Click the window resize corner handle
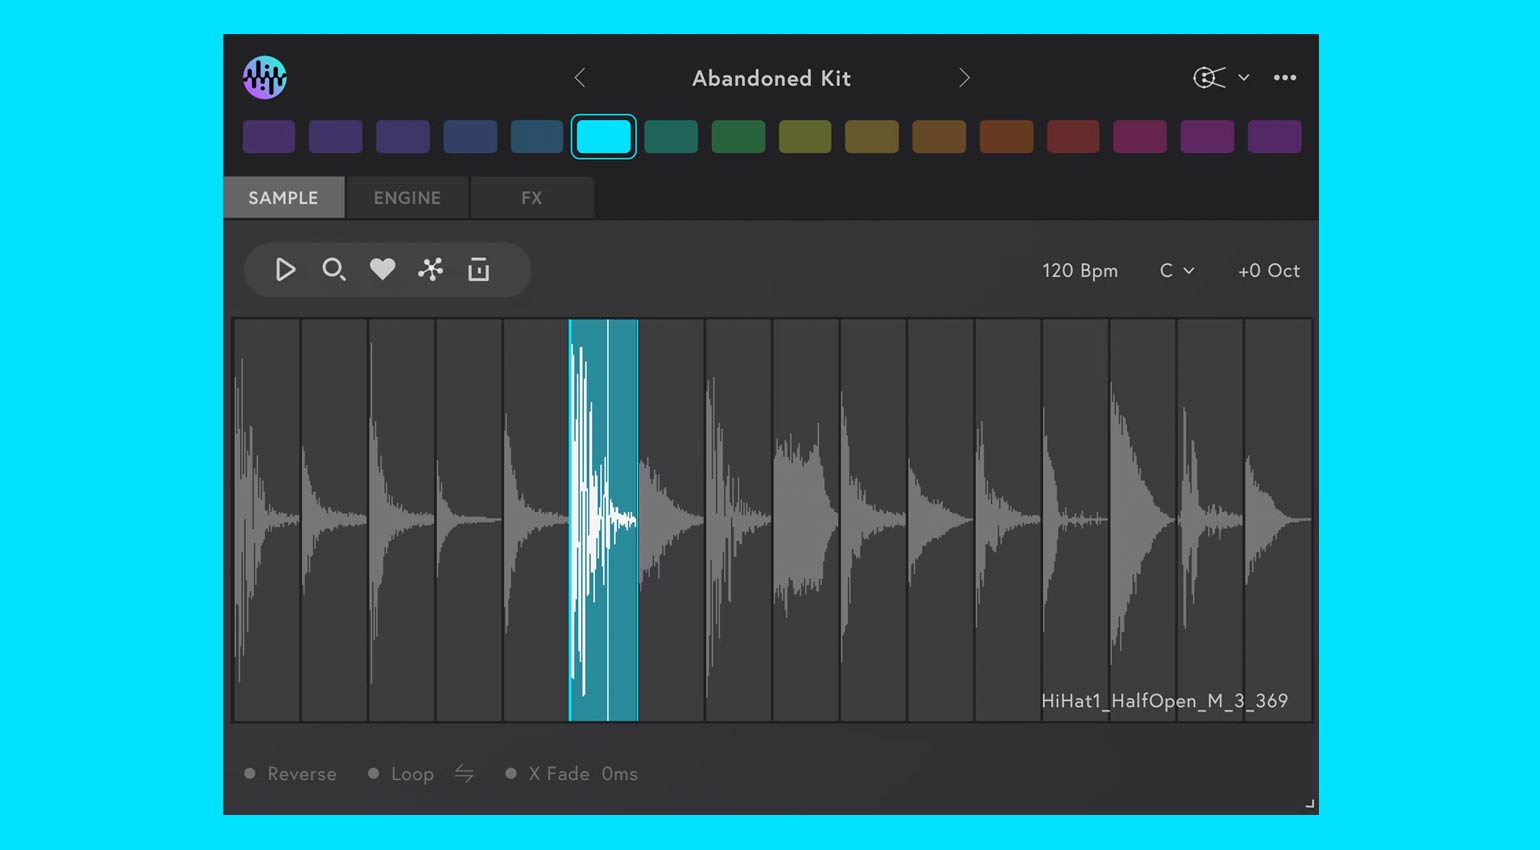 (1309, 804)
